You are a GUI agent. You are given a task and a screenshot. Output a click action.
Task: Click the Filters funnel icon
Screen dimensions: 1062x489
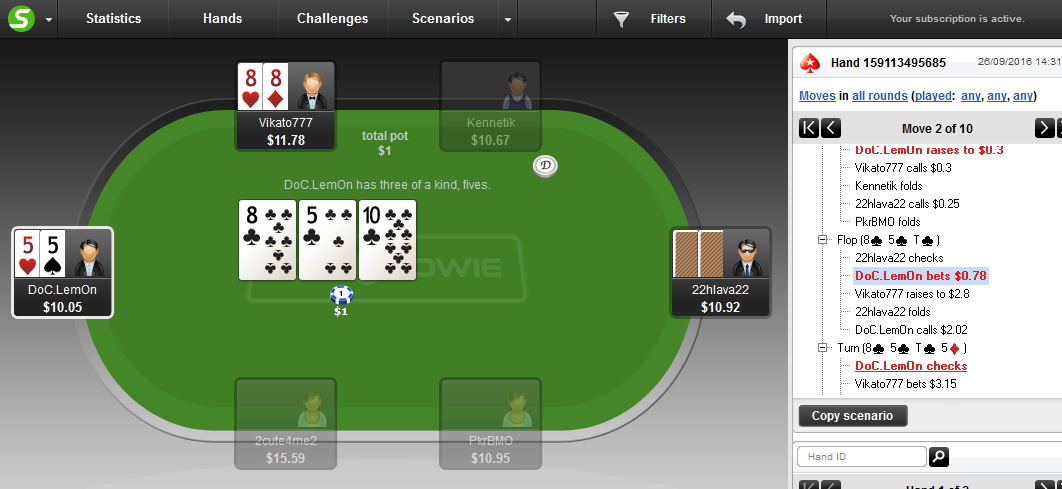point(621,19)
